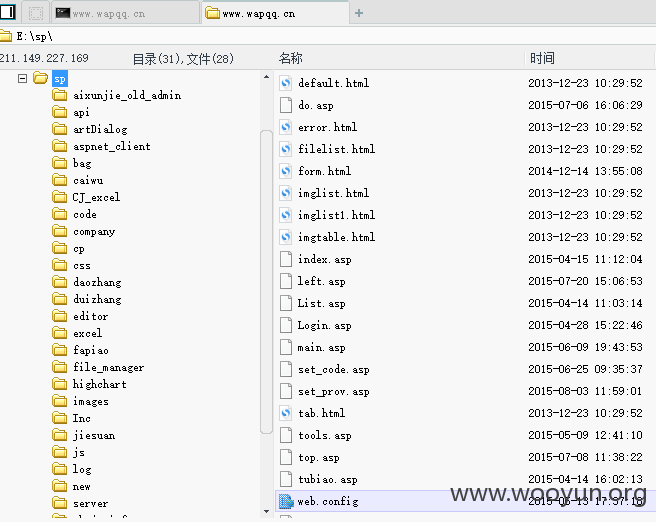Screen dimensions: 656x522
Task: Sort files by the 名称 column header
Action: click(x=290, y=58)
